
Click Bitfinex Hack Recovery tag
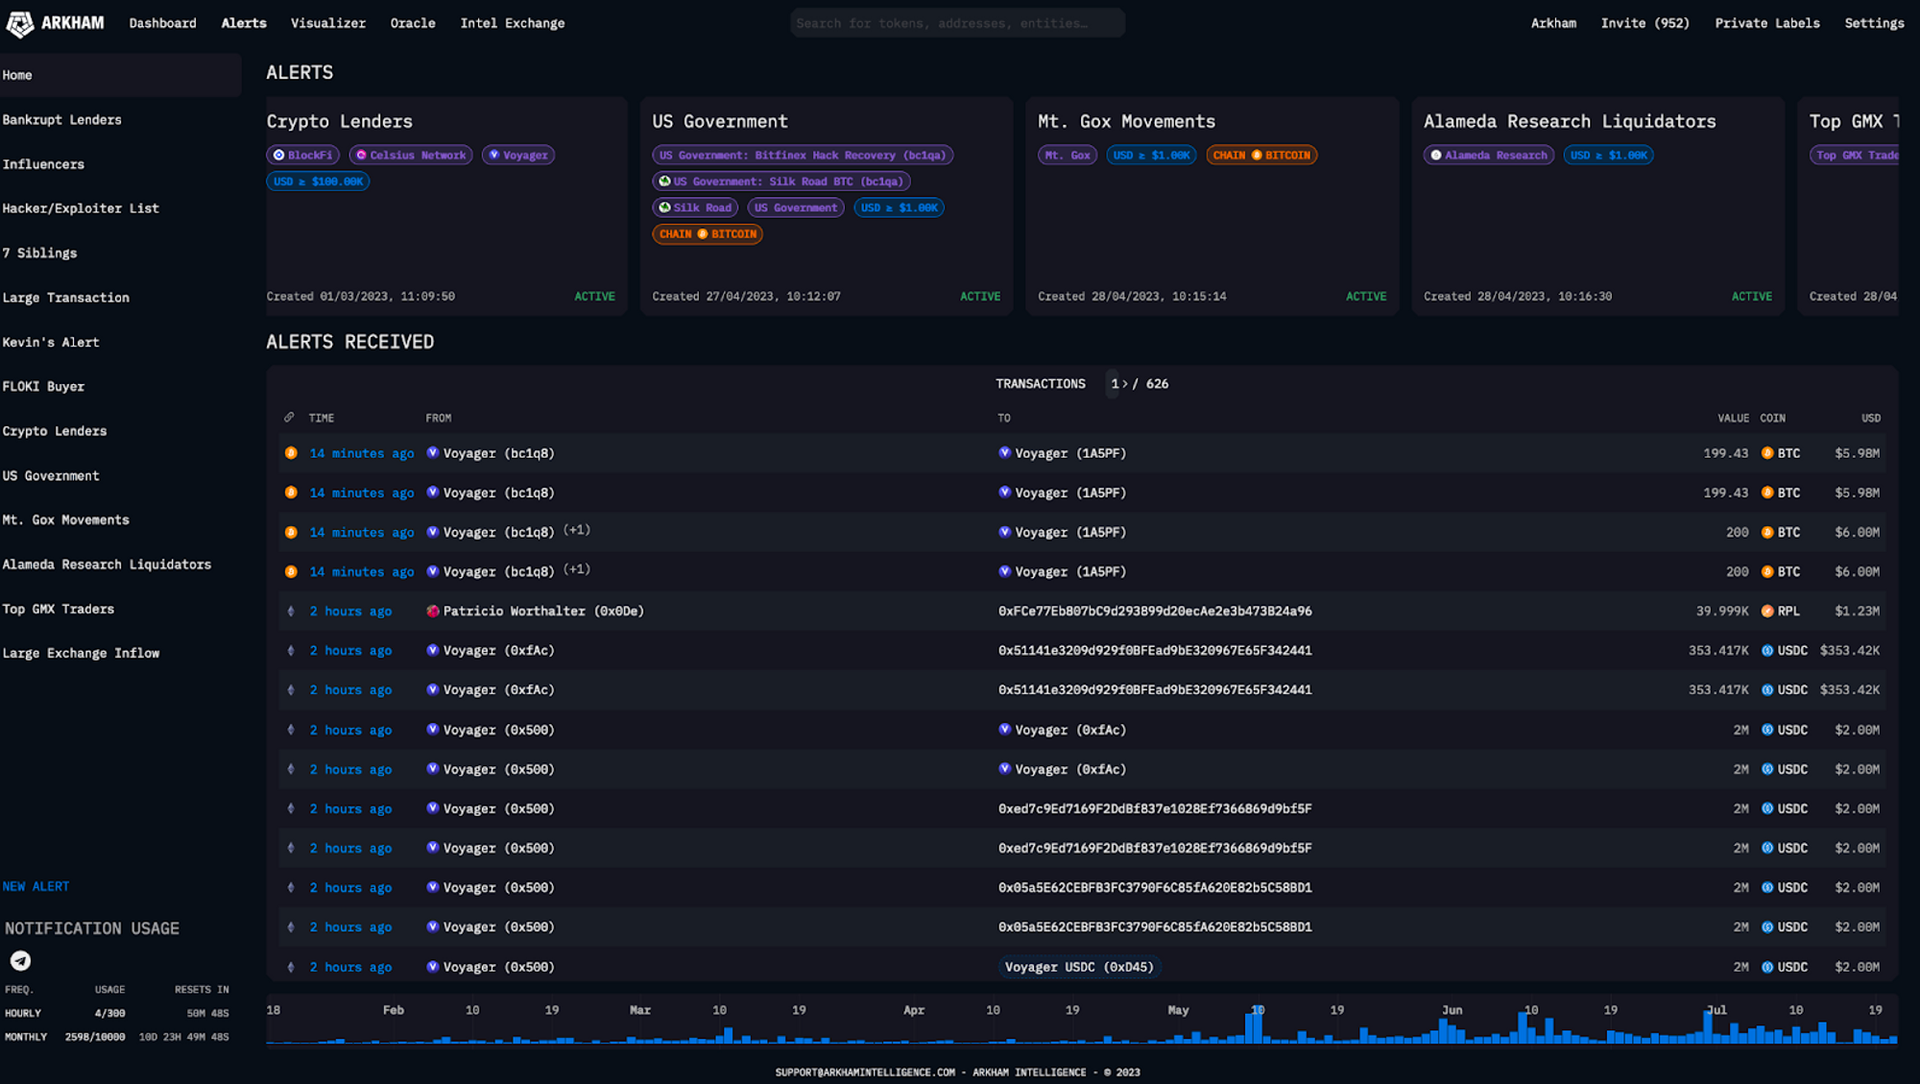[x=803, y=155]
